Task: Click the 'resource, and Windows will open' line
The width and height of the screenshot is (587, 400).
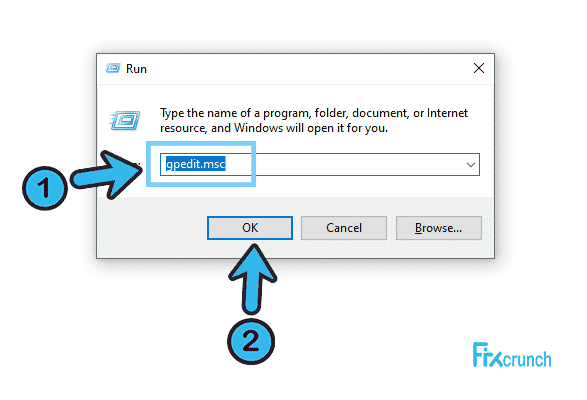Action: 274,128
